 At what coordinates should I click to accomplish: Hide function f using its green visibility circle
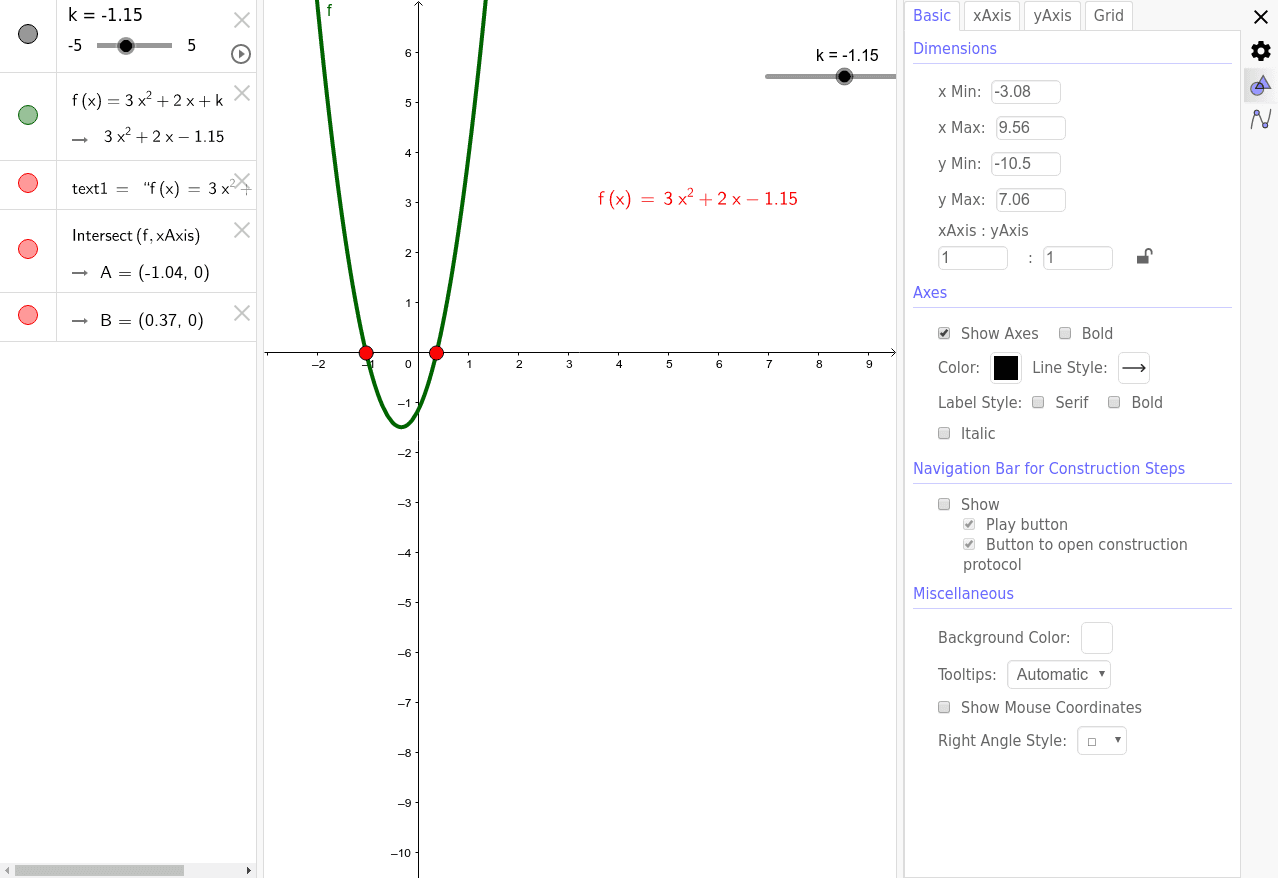pyautogui.click(x=27, y=116)
